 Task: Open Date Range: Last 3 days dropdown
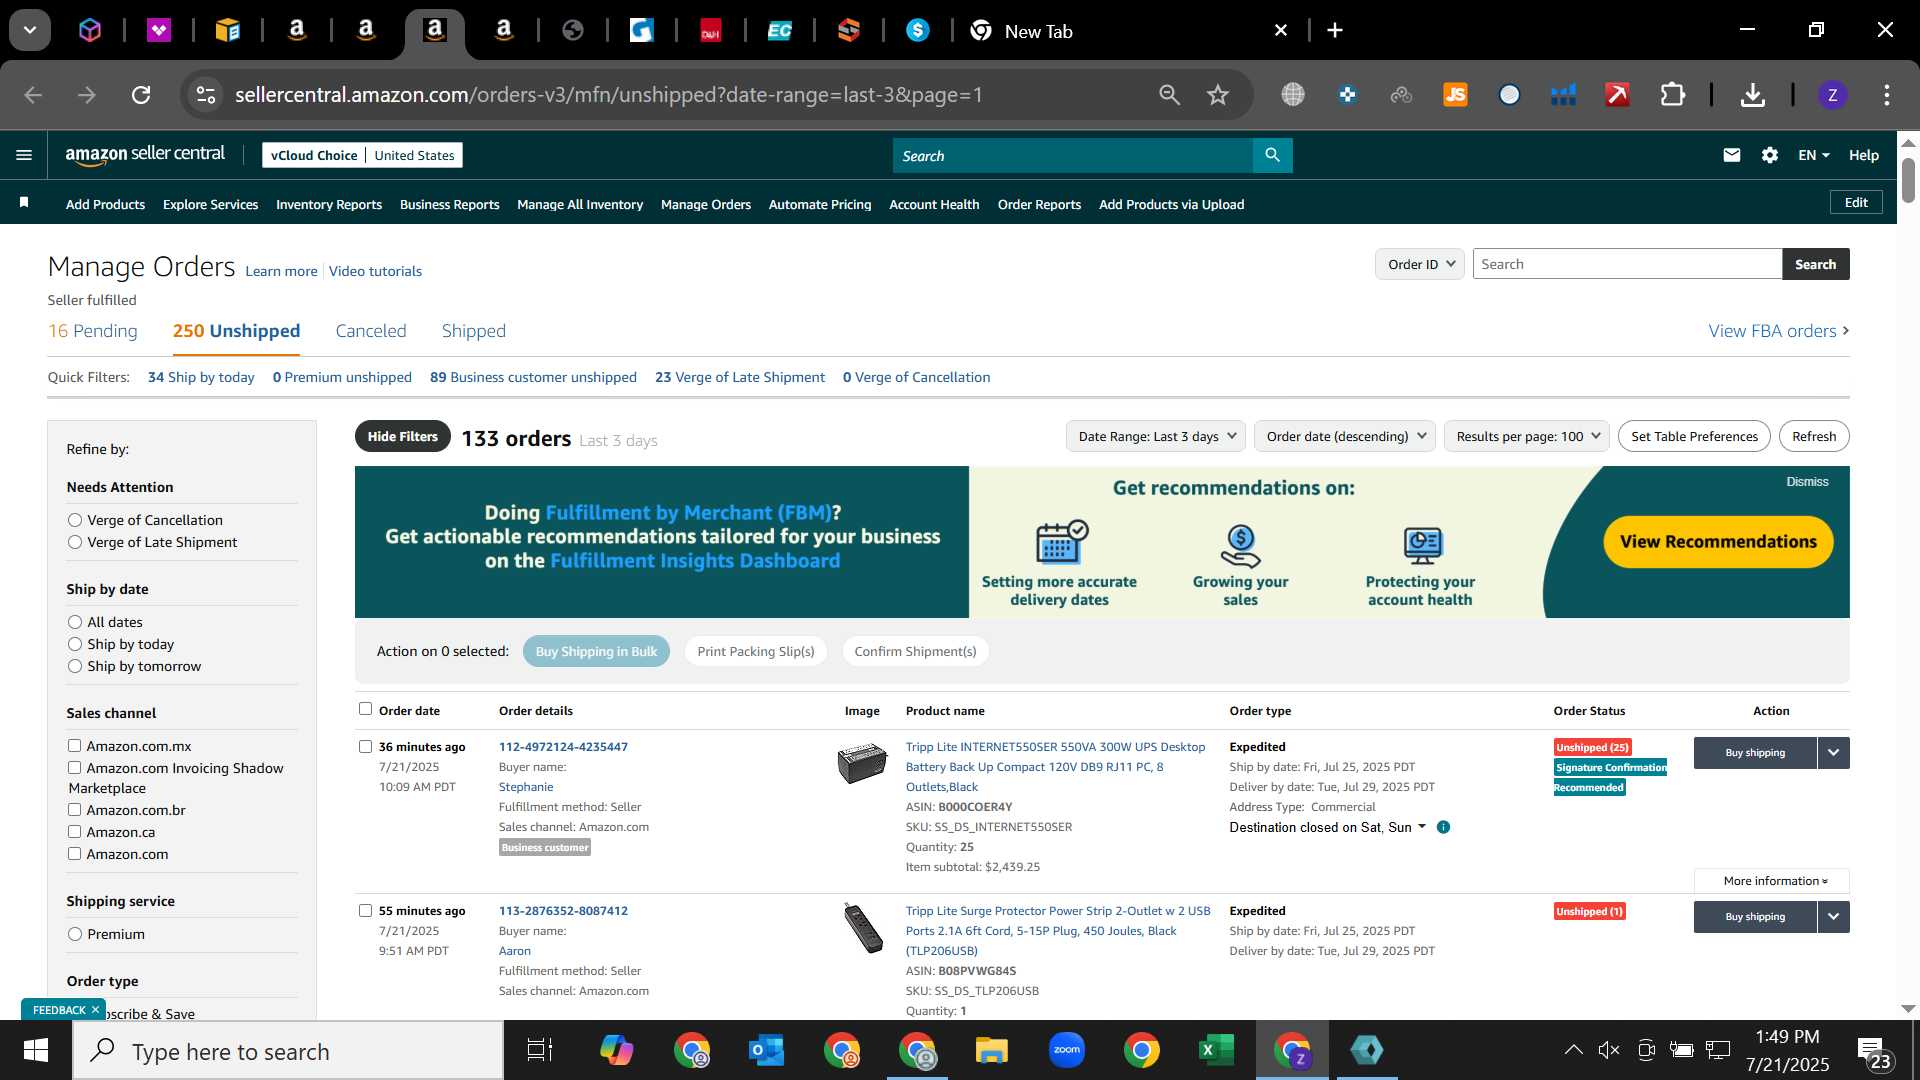[x=1157, y=436]
